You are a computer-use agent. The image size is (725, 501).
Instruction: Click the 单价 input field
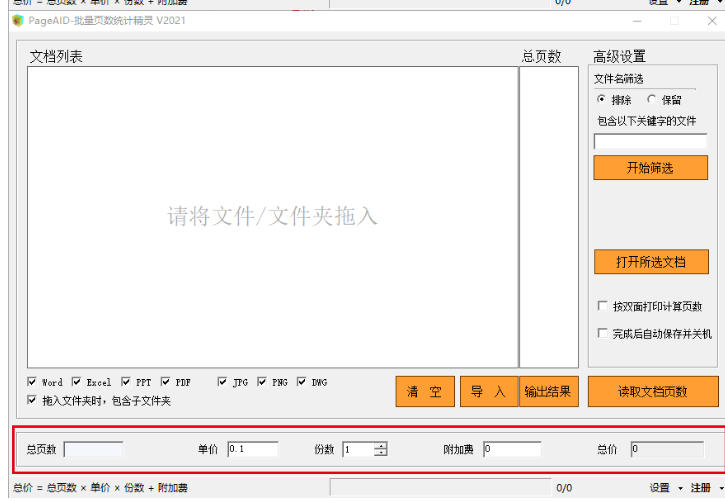tap(253, 449)
